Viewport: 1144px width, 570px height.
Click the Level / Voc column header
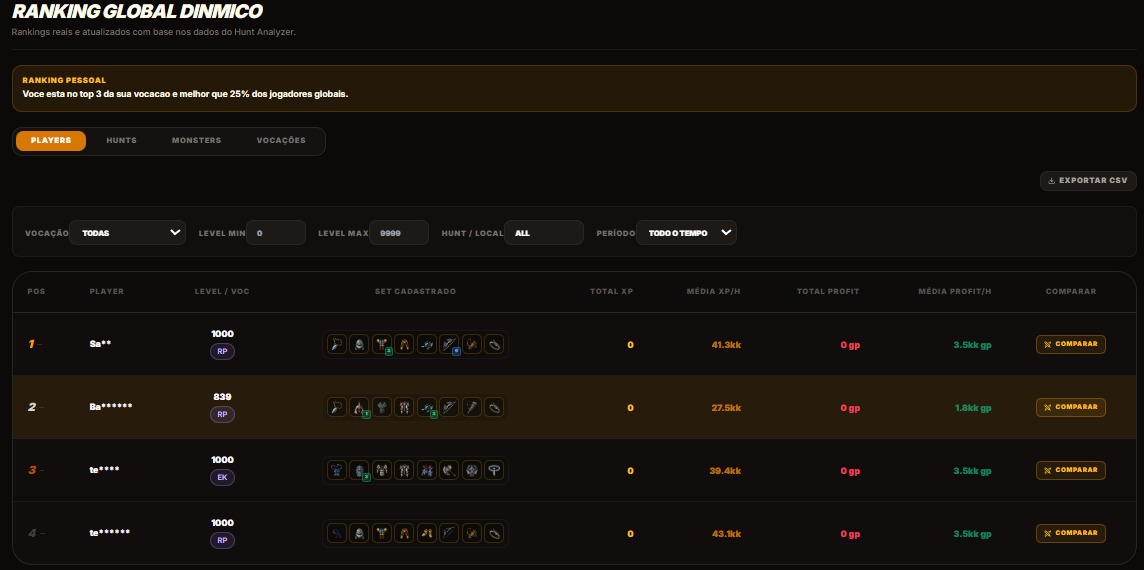click(x=222, y=291)
